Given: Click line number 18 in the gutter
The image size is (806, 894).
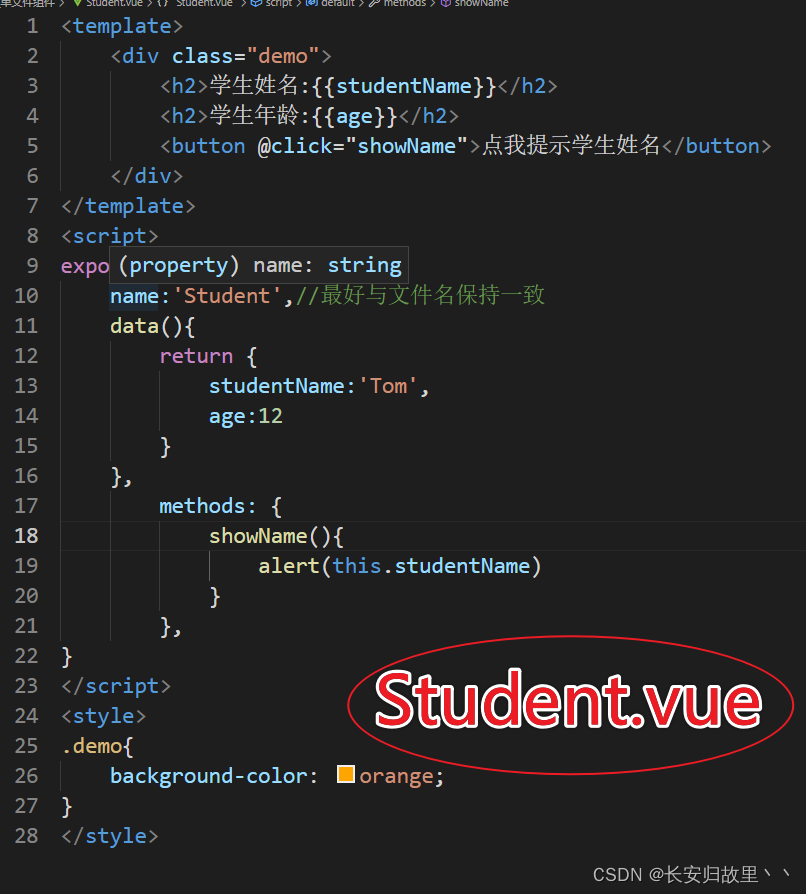Looking at the screenshot, I should point(26,536).
